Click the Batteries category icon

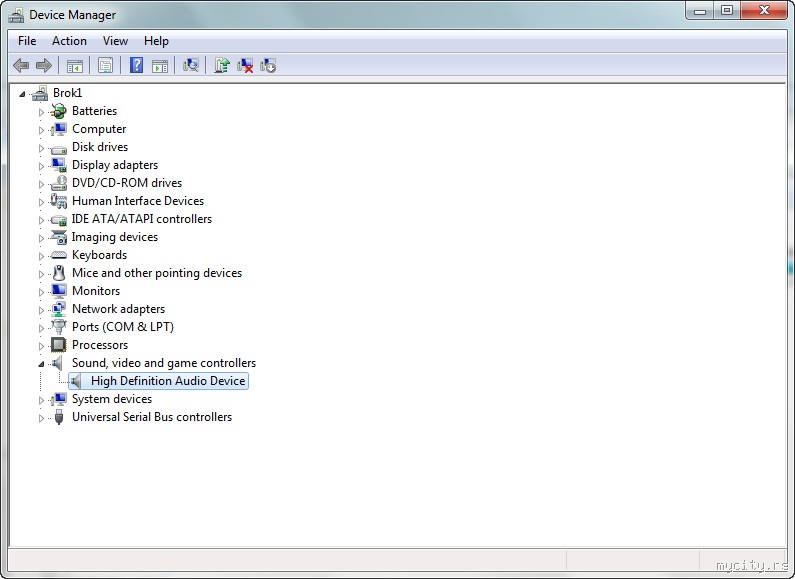click(59, 111)
